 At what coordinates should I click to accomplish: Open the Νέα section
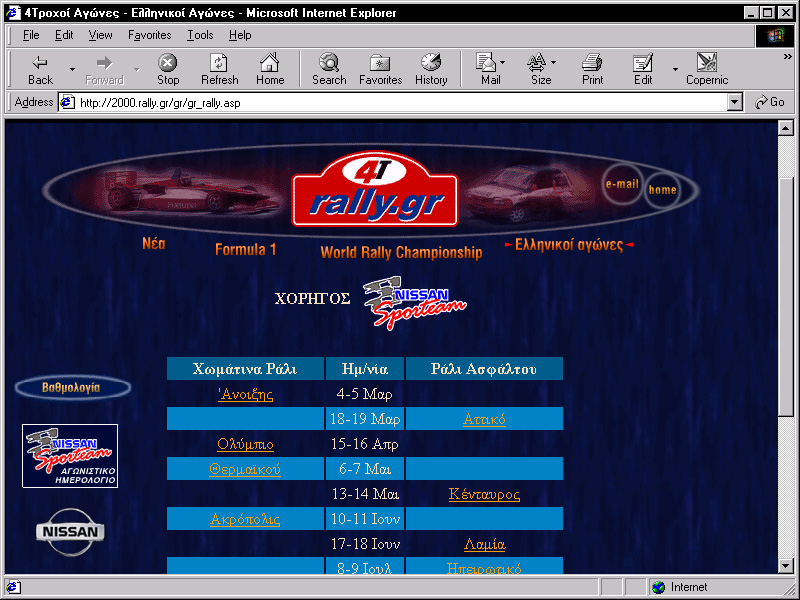154,244
